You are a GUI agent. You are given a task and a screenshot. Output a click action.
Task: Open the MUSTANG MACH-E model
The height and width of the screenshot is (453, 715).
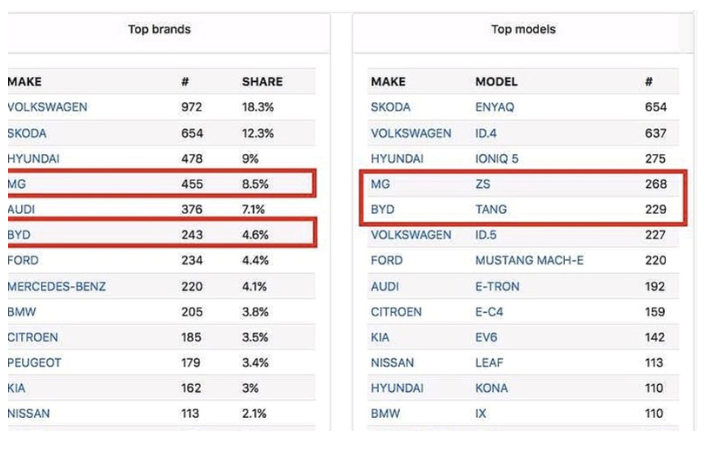pyautogui.click(x=530, y=260)
